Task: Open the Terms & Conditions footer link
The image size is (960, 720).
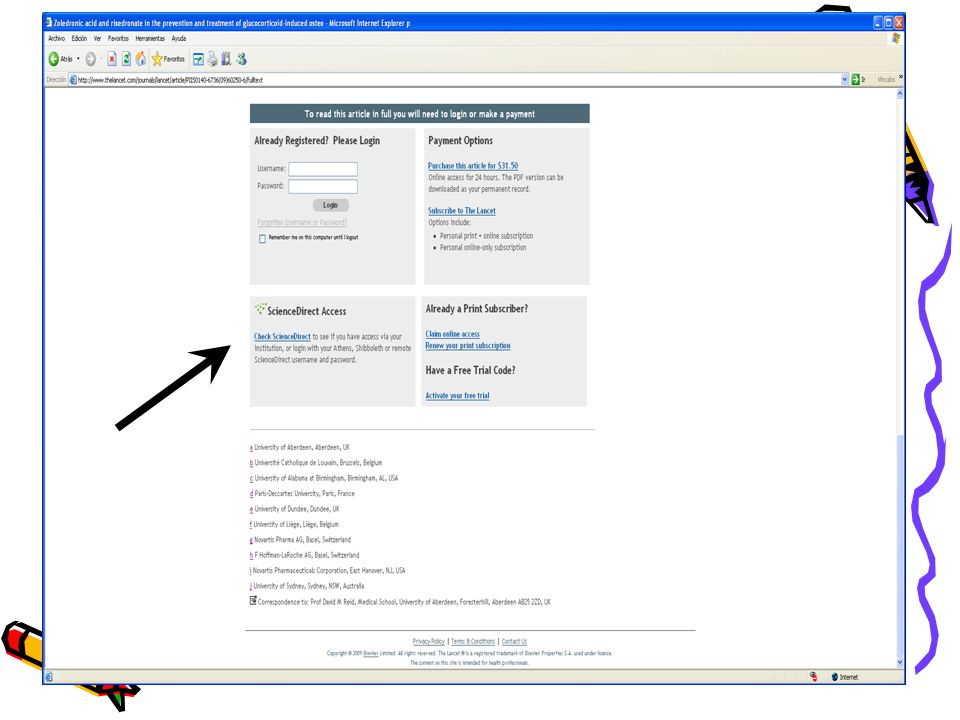Action: tap(473, 641)
